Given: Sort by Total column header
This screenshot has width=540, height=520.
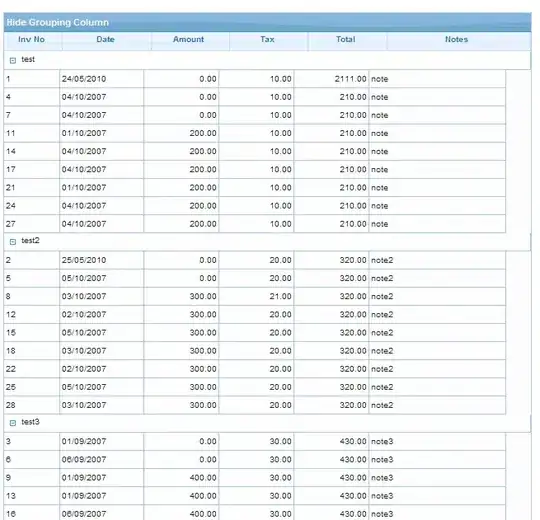Looking at the screenshot, I should [x=346, y=40].
